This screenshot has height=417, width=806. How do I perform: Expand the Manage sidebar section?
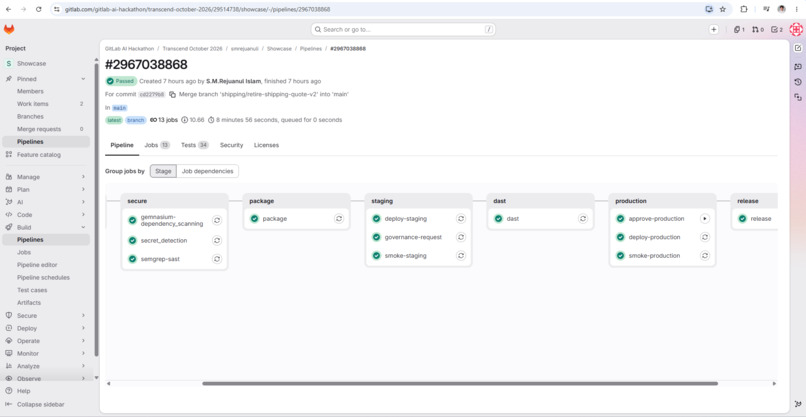83,177
